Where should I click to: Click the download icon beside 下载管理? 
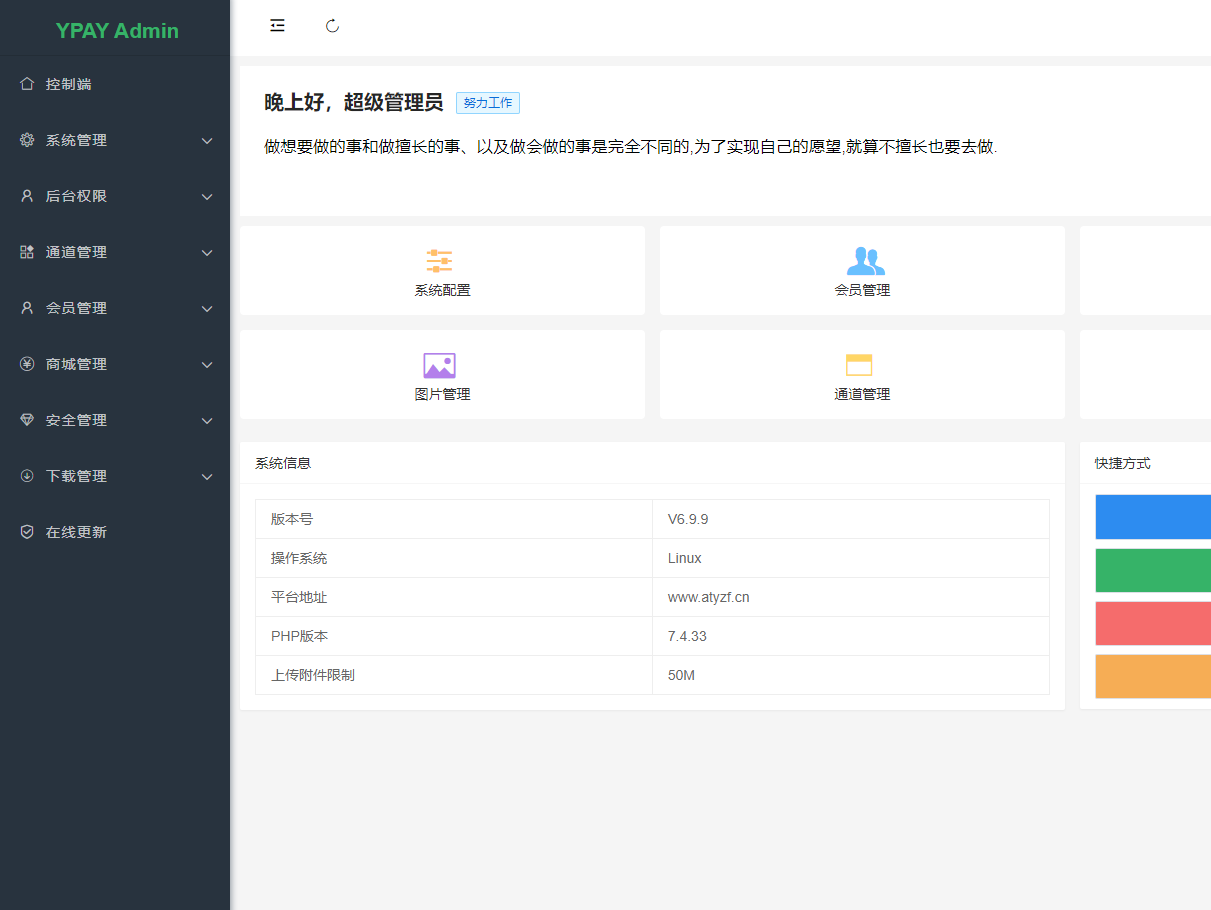click(x=27, y=476)
